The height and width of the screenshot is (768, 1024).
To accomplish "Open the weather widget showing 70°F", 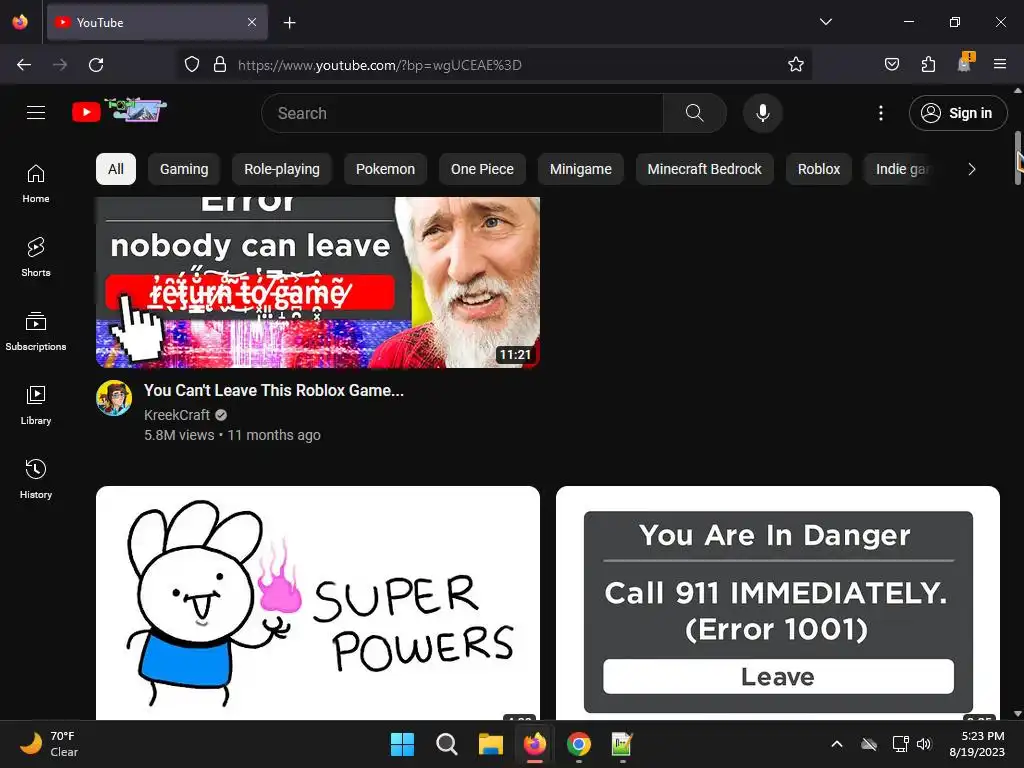I will pos(49,744).
